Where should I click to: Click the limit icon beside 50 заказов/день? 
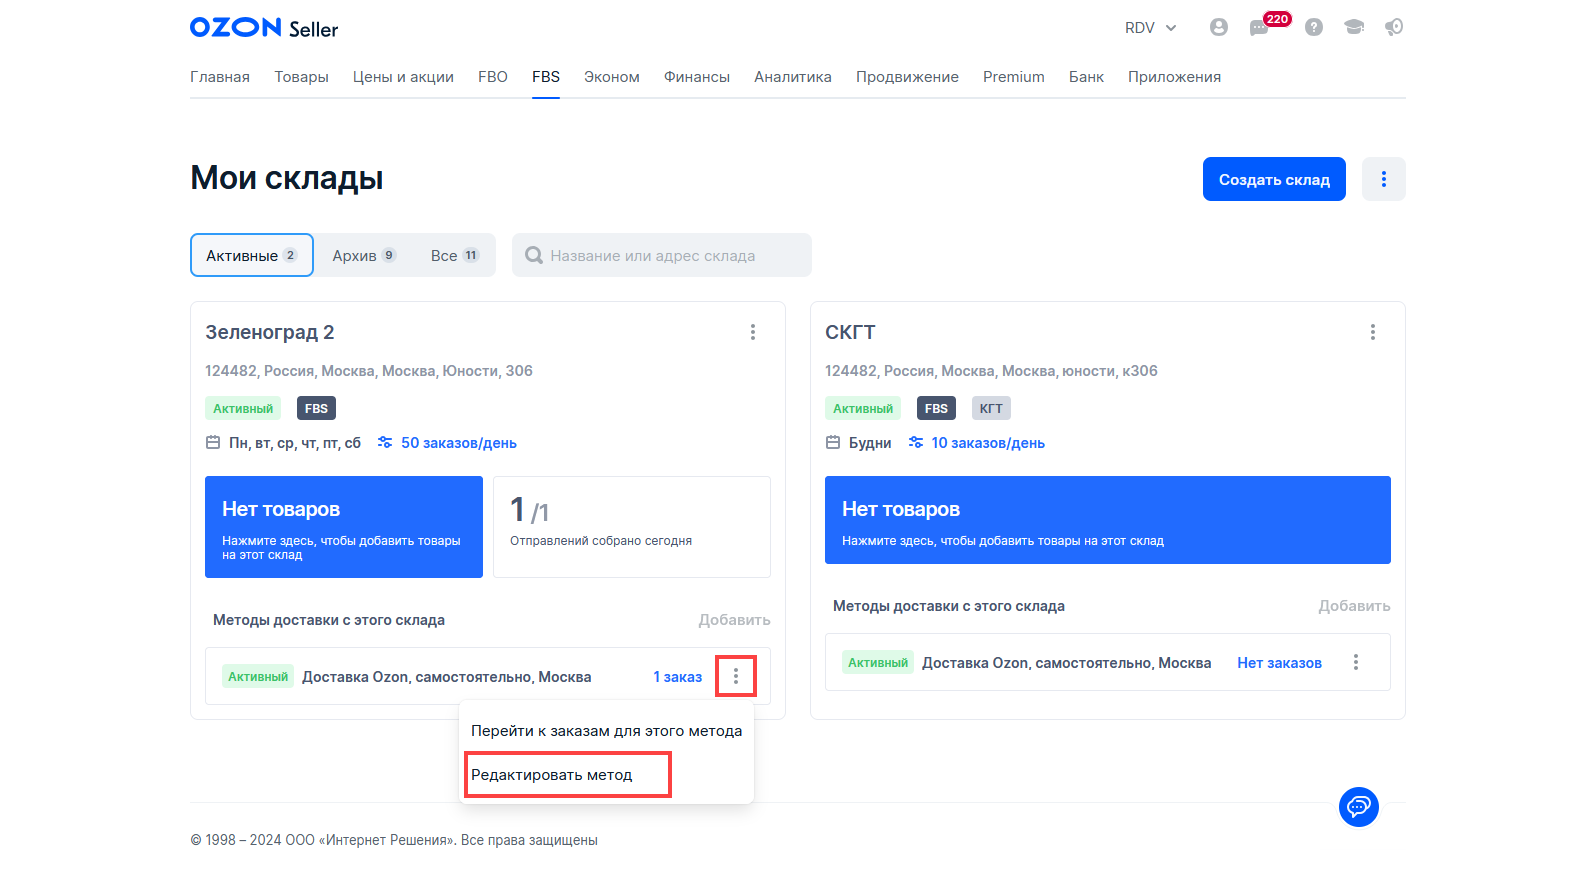pos(385,442)
